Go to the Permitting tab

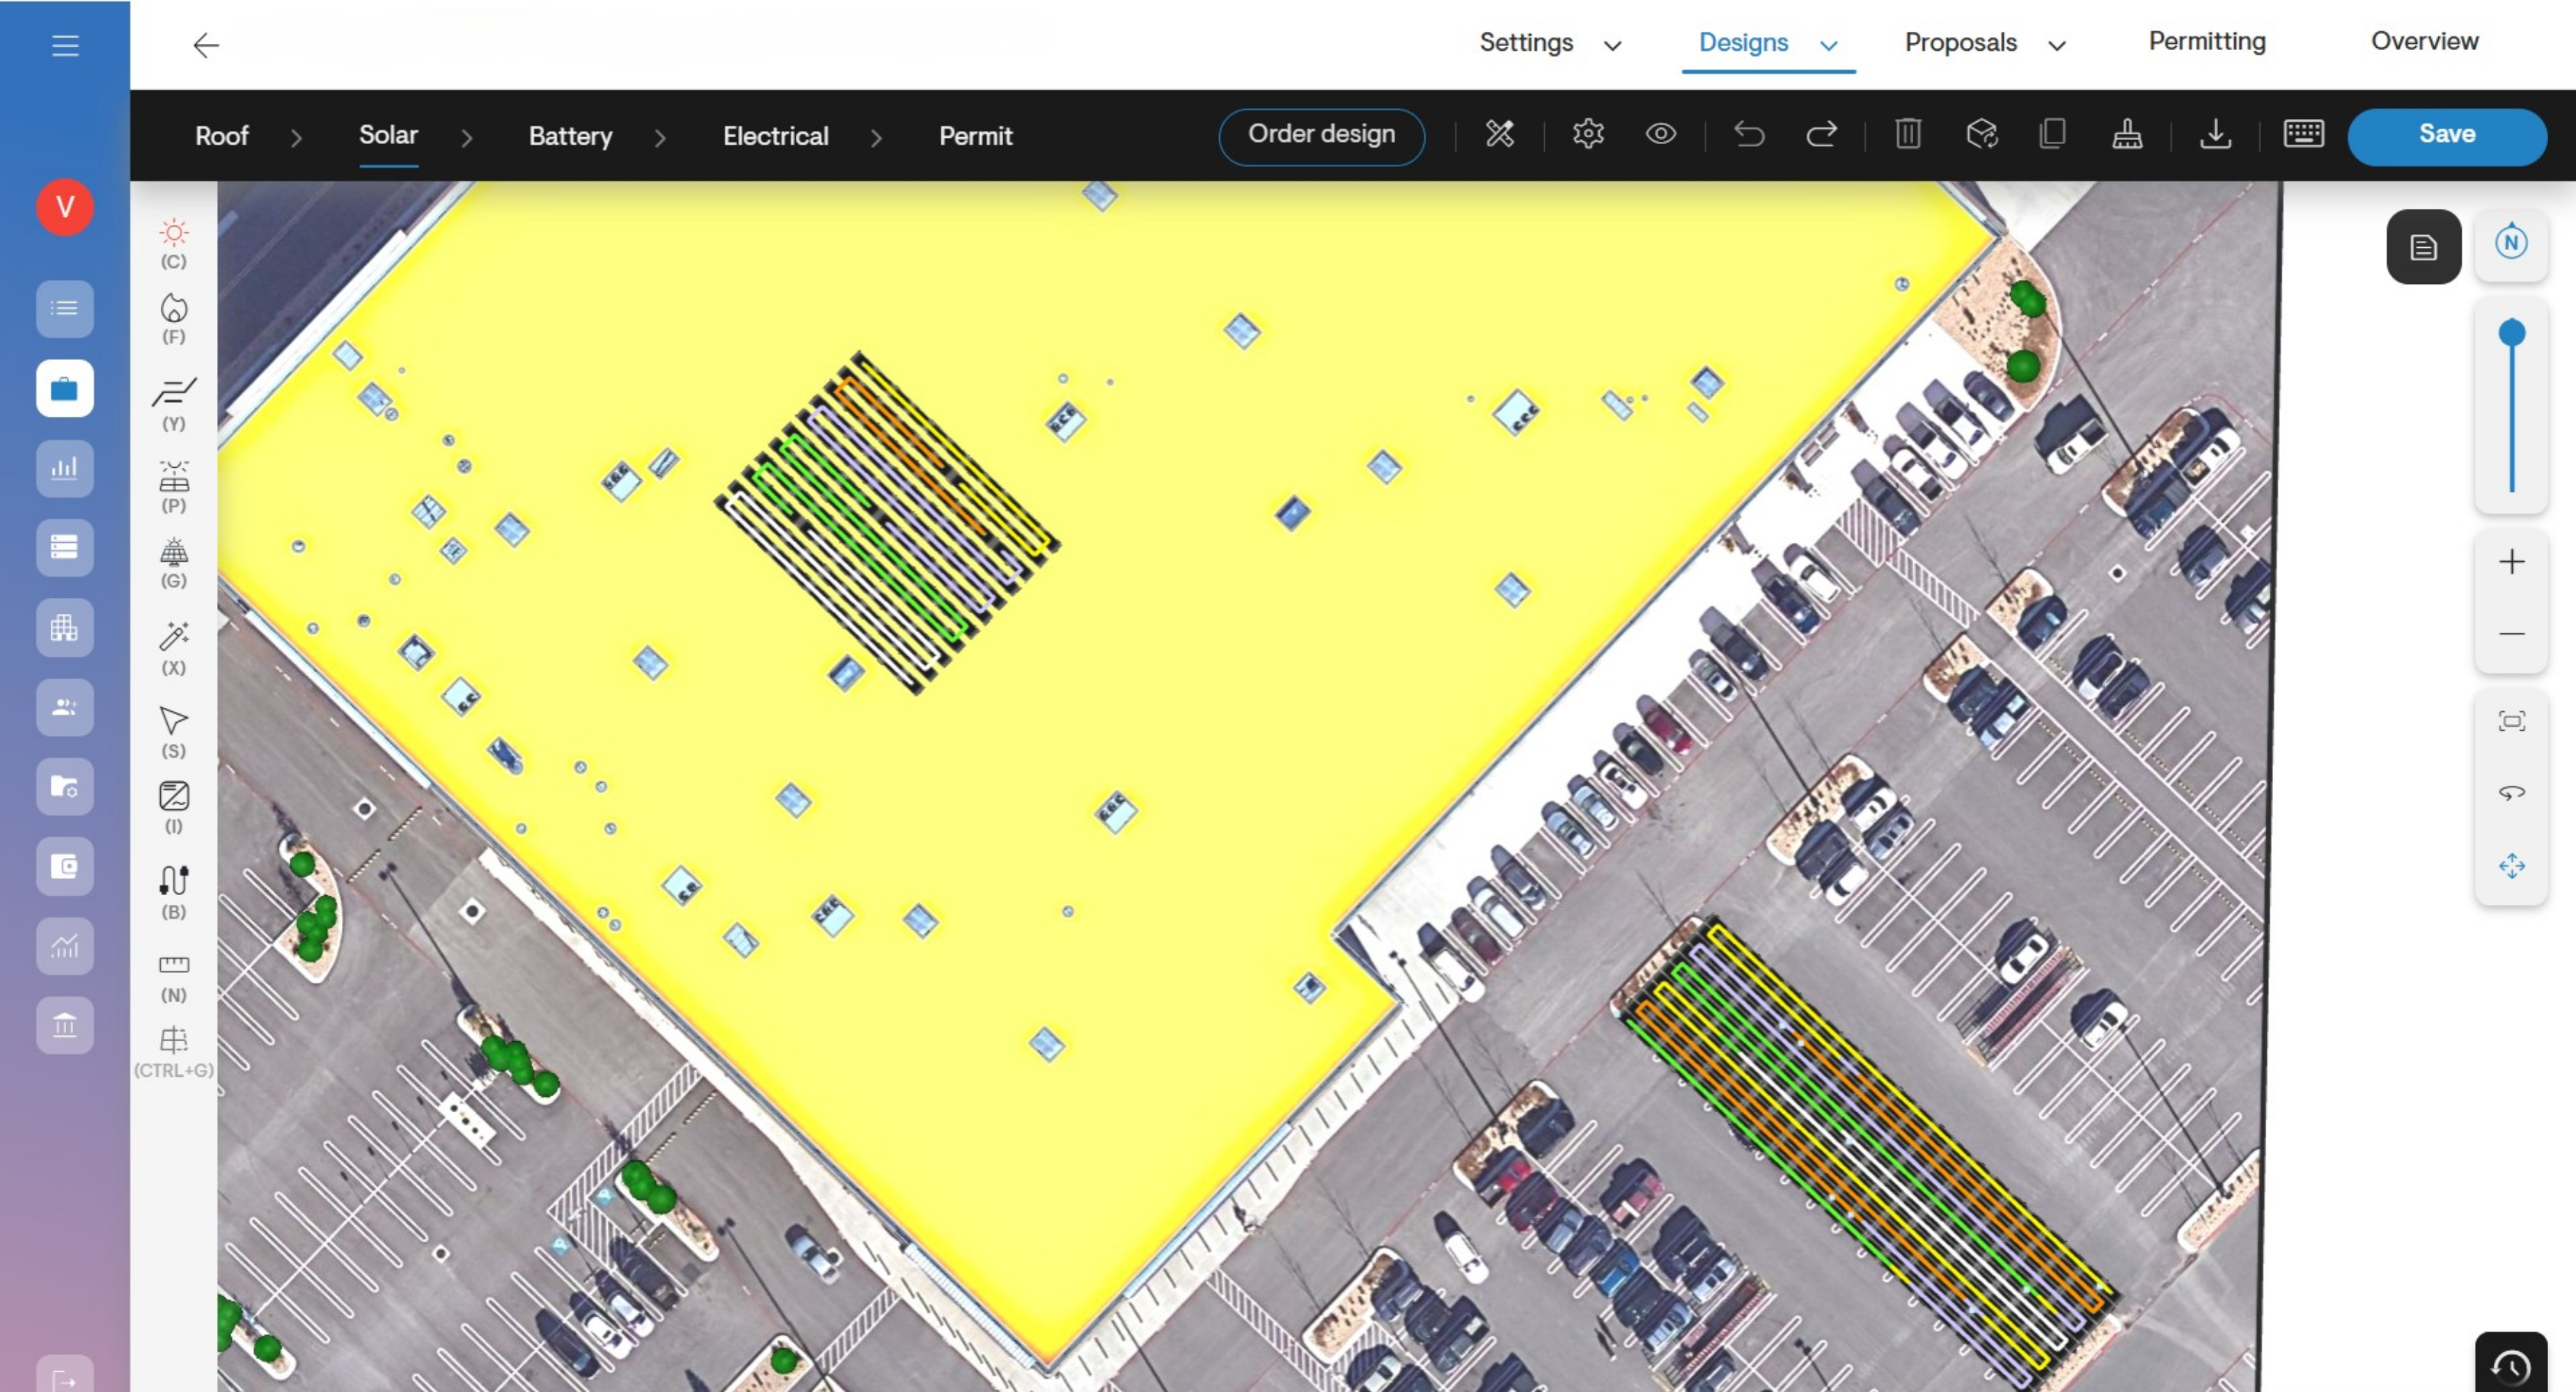coord(2207,42)
